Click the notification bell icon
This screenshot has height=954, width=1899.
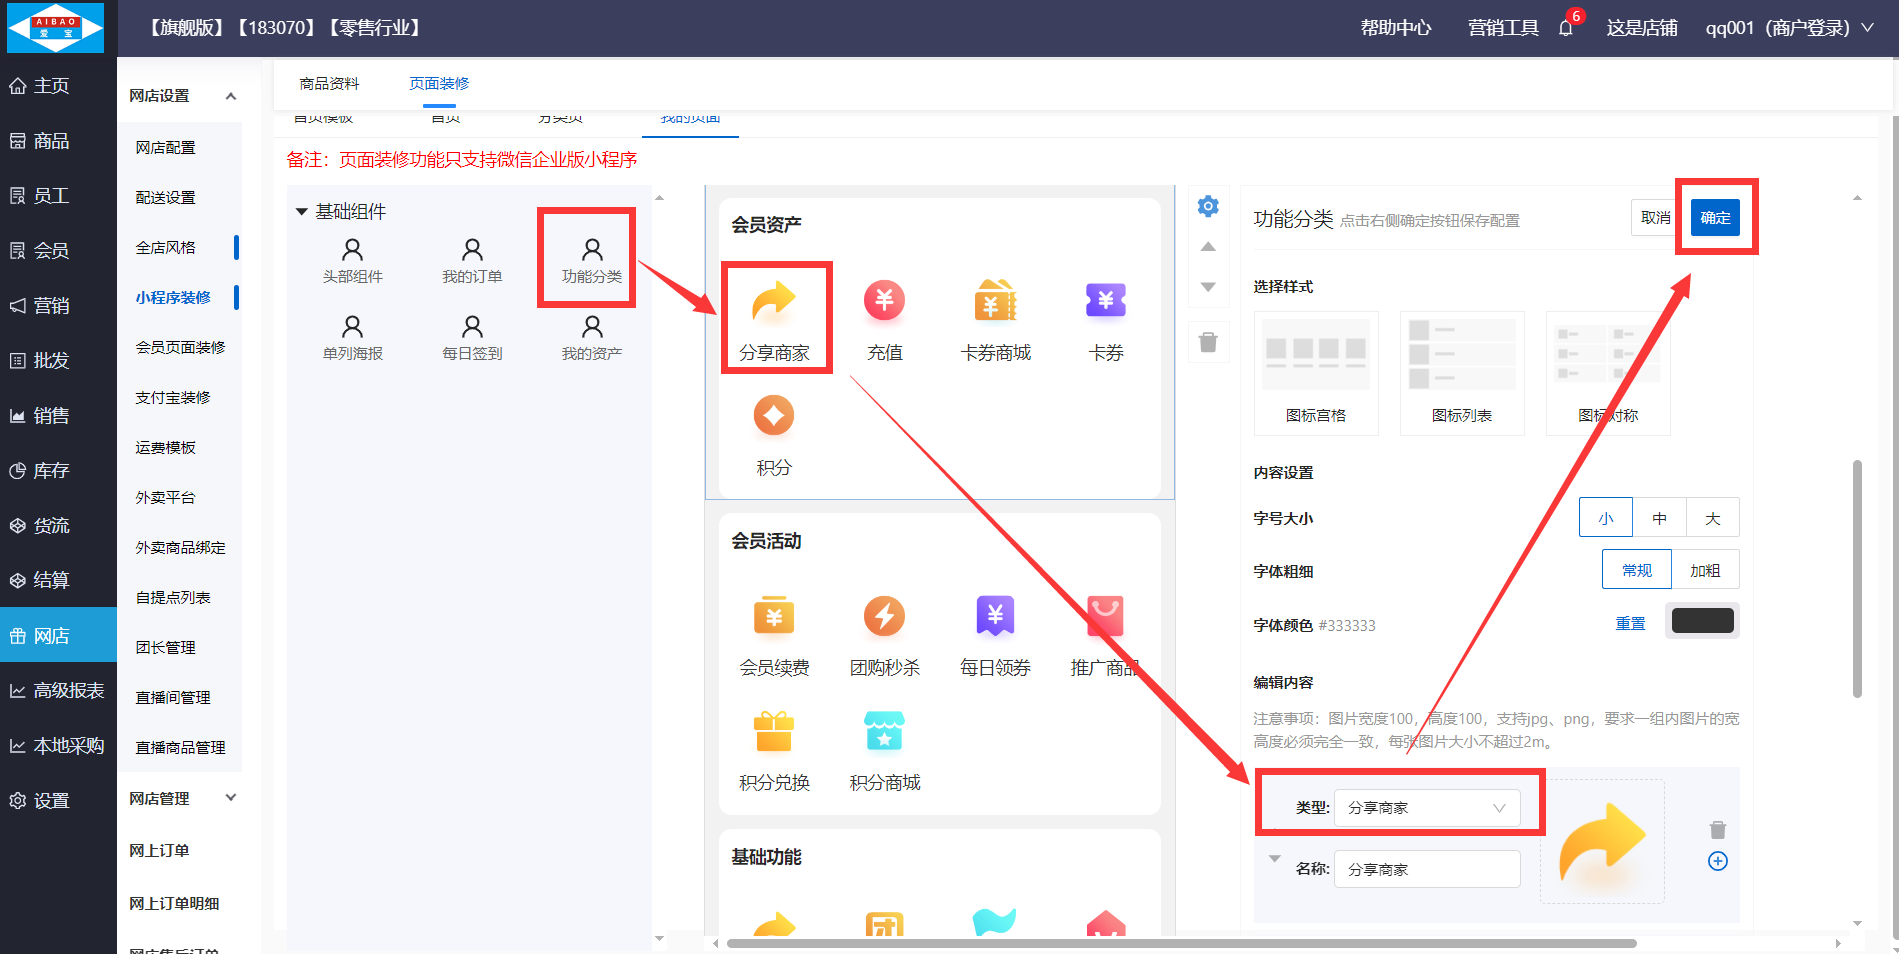[1565, 28]
